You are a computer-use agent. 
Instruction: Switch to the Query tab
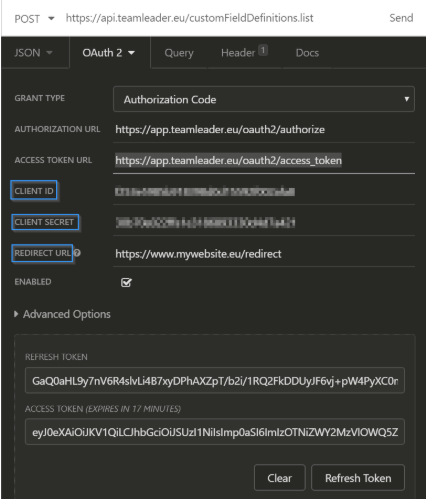click(x=179, y=53)
